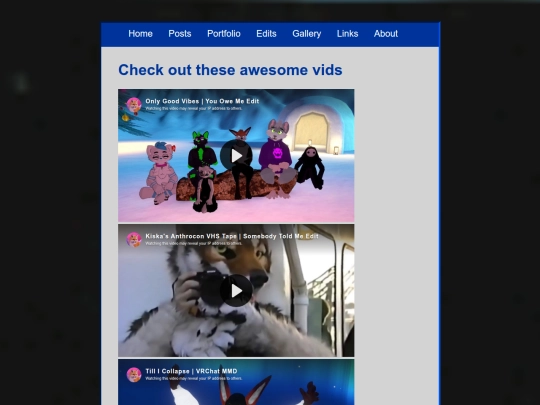Open the Portfolio menu item

tap(224, 34)
